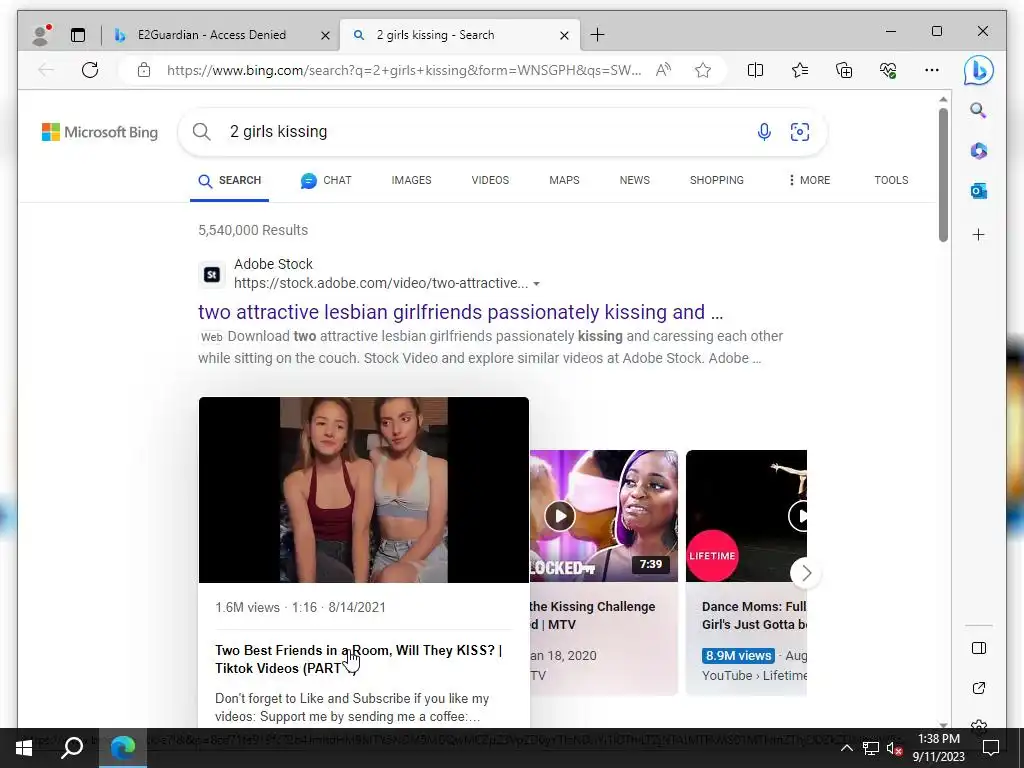This screenshot has width=1024, height=768.
Task: Click the sidebar search icon
Action: tap(978, 110)
